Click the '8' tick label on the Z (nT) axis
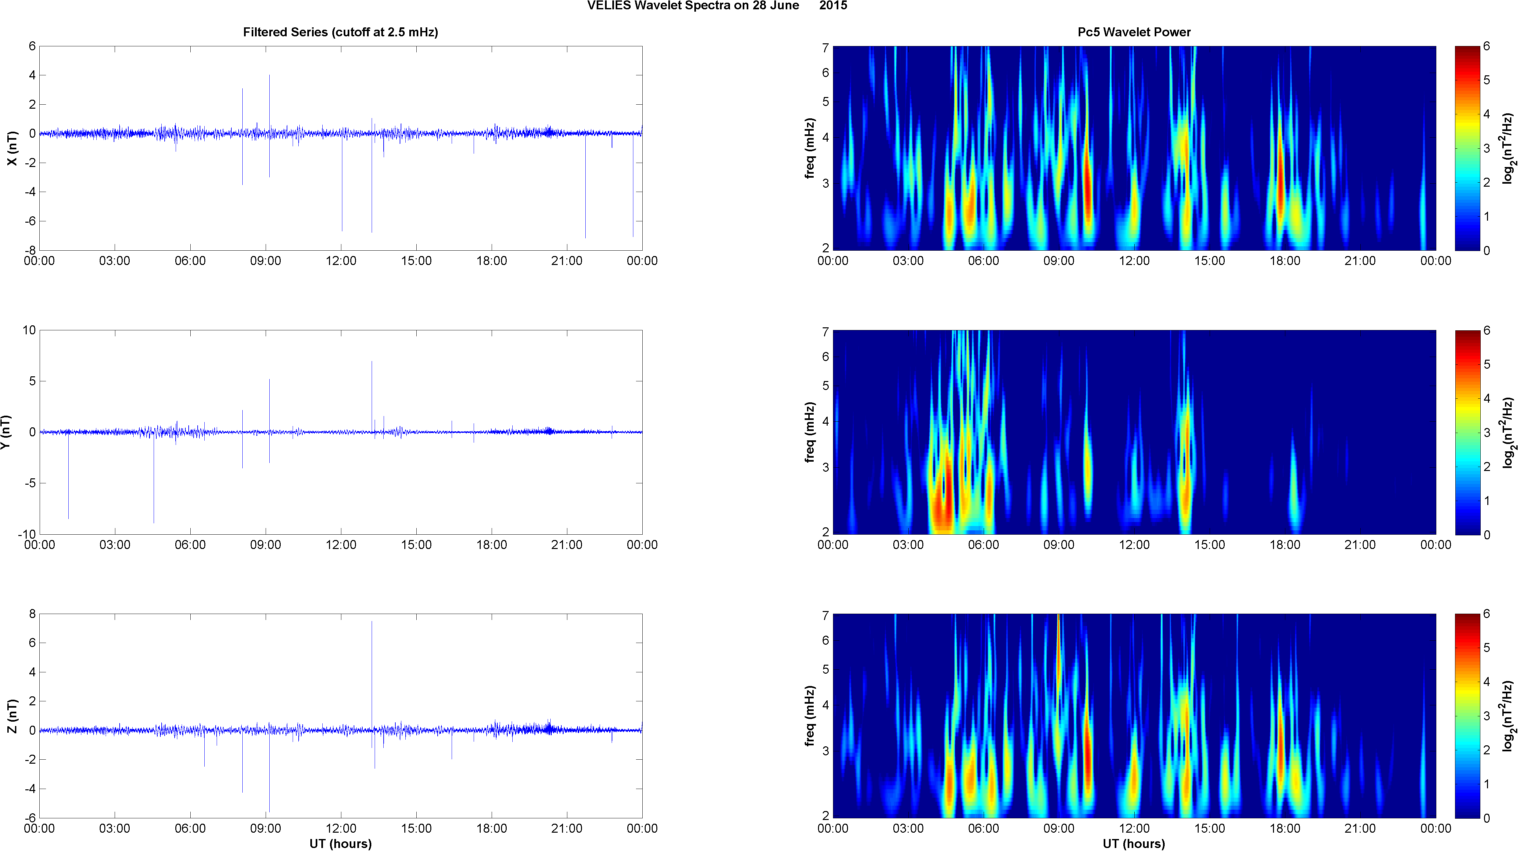 point(32,614)
